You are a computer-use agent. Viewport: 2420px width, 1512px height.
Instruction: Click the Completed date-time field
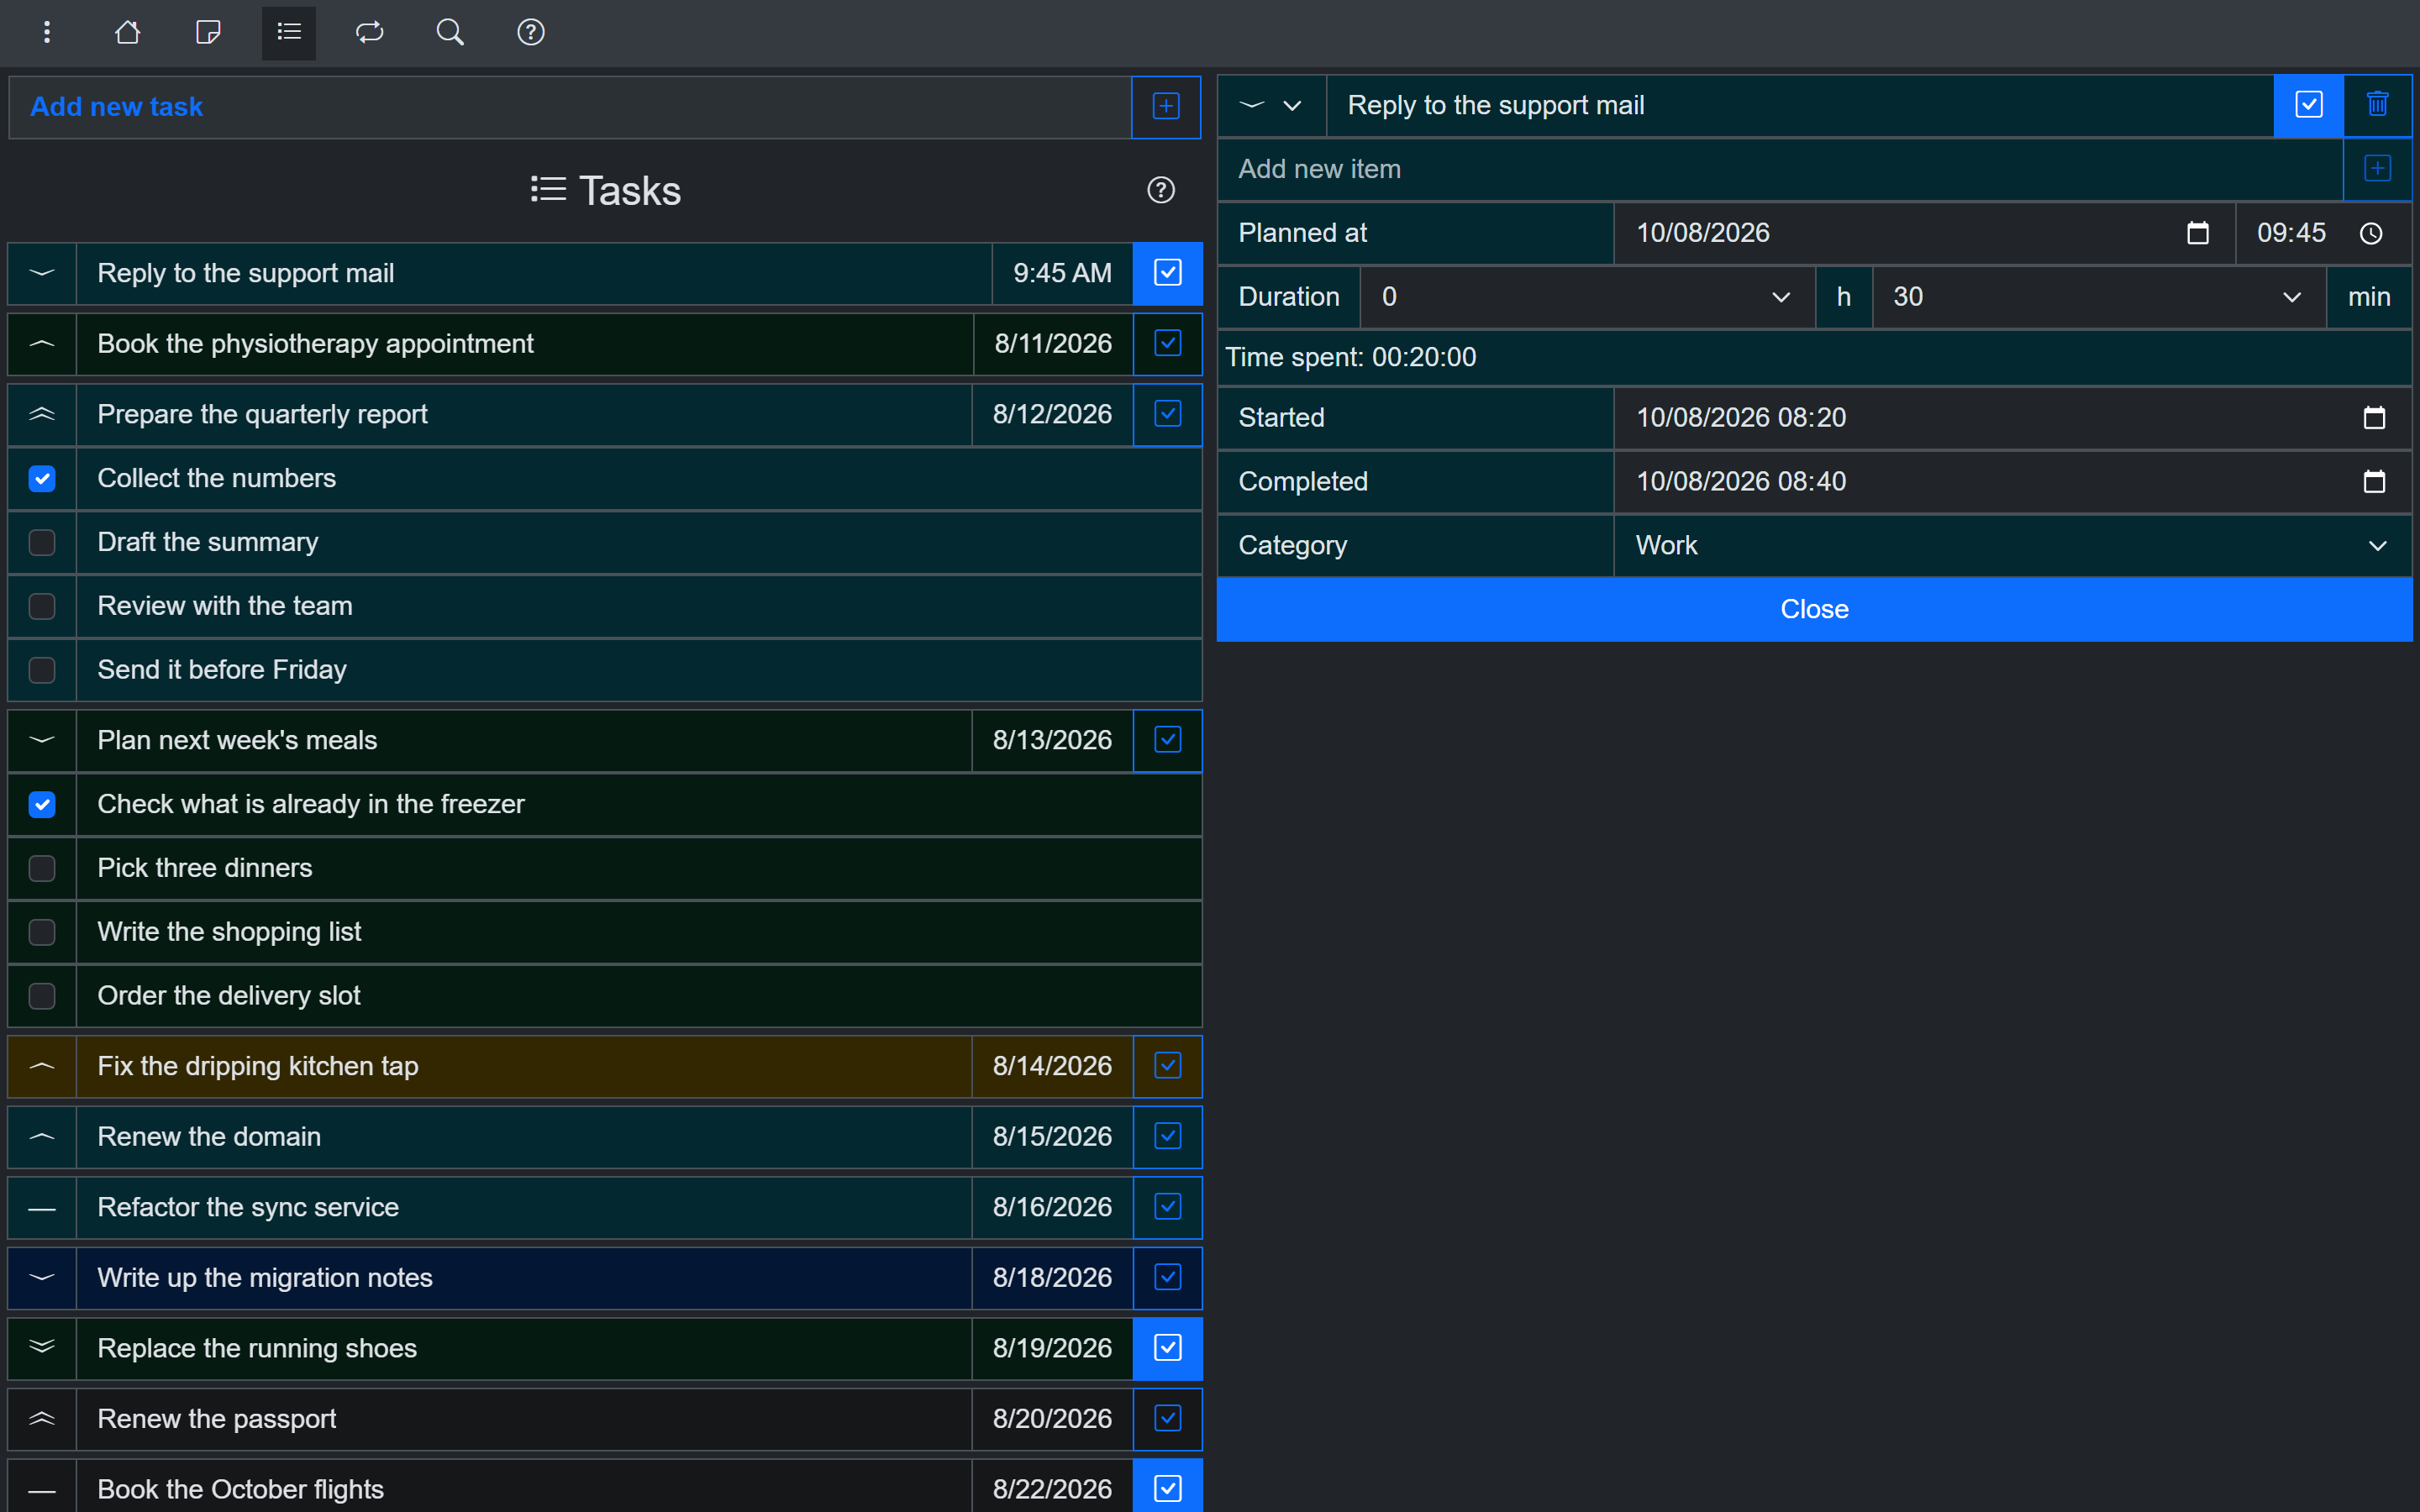(2012, 482)
